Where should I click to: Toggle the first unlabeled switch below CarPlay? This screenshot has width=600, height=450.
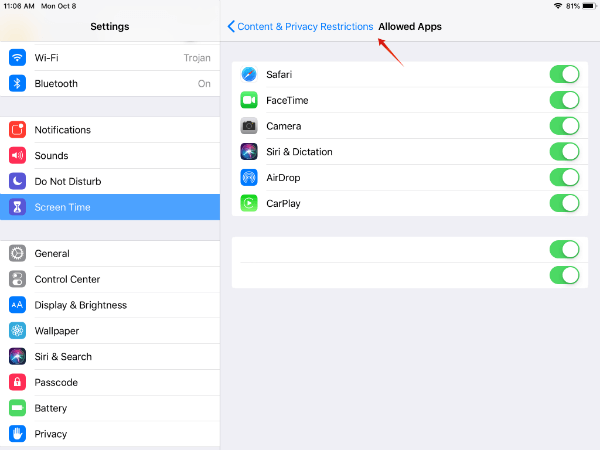point(564,249)
